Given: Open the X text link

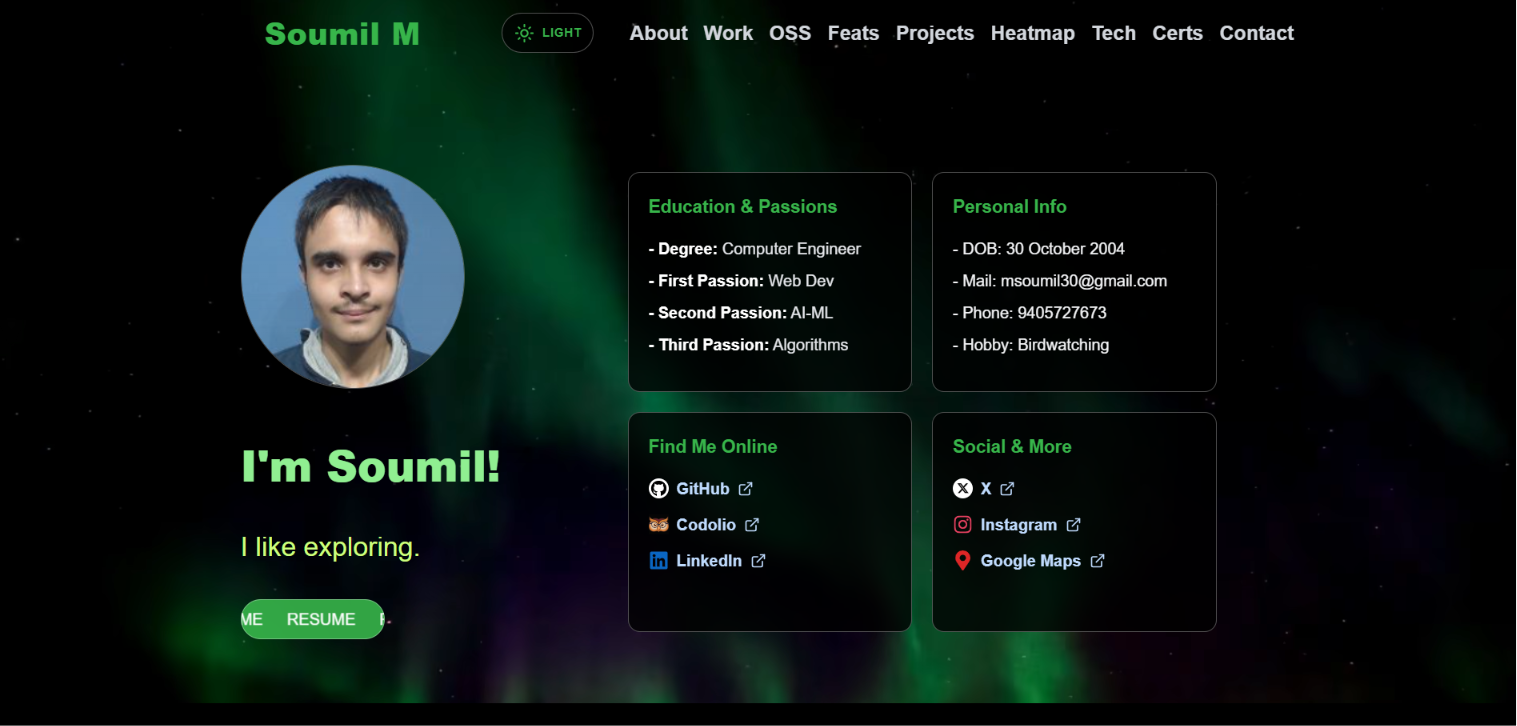Looking at the screenshot, I should pos(986,489).
